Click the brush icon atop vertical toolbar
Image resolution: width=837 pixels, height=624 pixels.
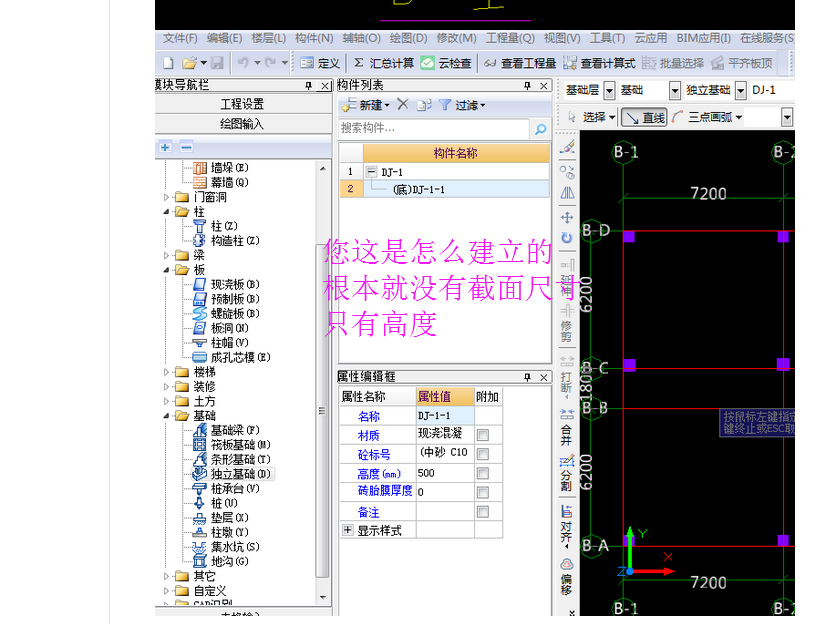coord(567,147)
